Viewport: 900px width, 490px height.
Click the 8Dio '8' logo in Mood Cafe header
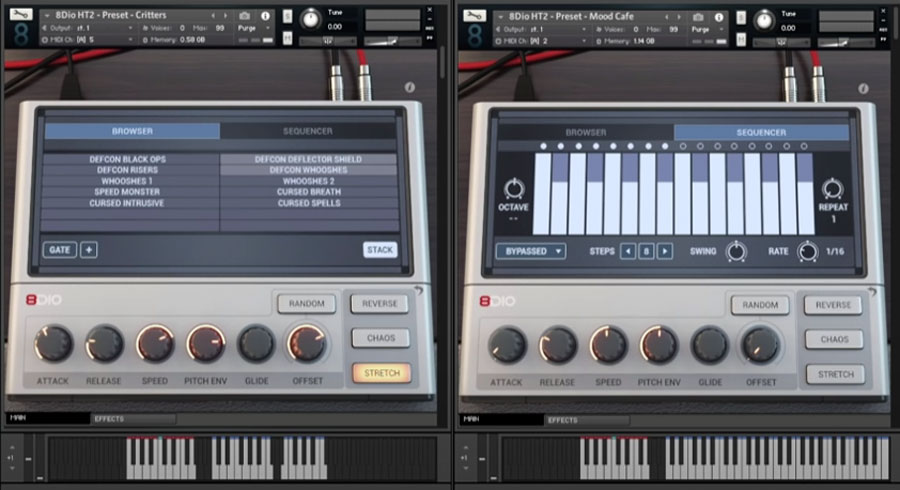pos(475,36)
